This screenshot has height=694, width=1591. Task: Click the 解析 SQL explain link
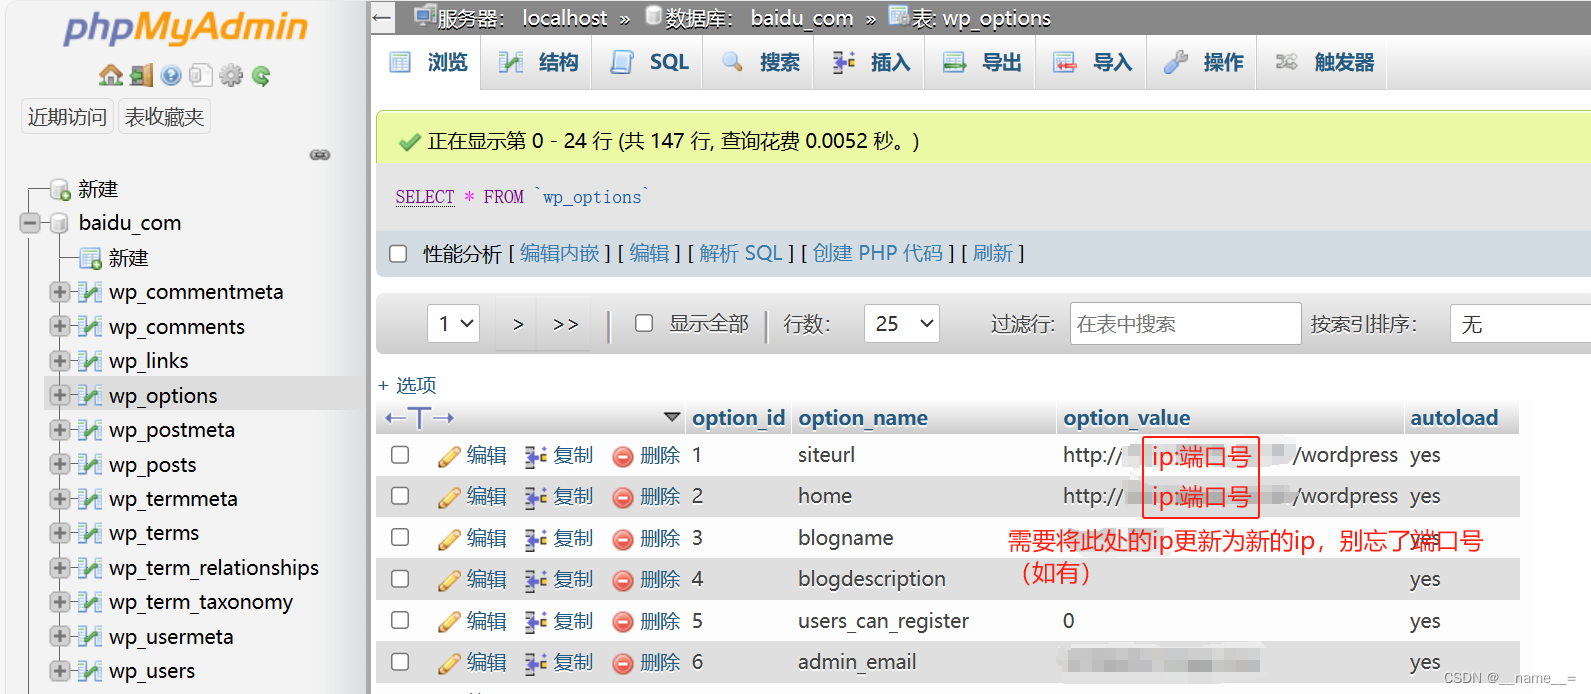pos(741,254)
